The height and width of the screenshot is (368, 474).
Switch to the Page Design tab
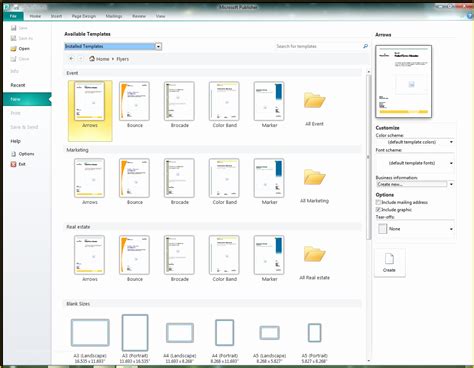(84, 16)
